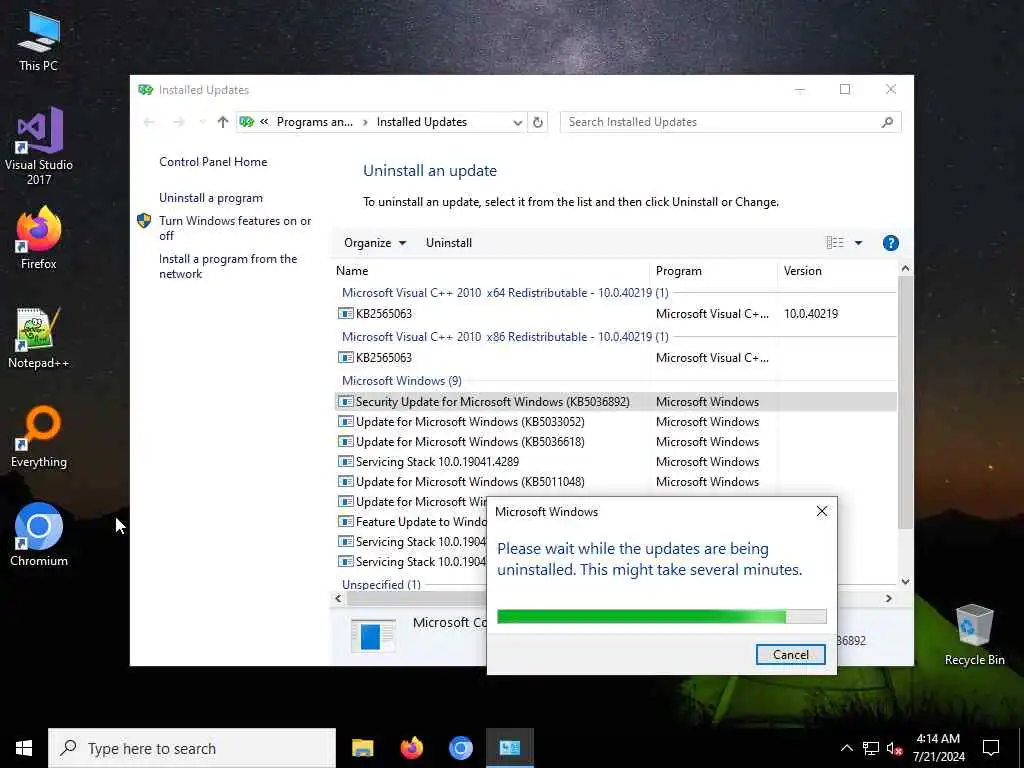Viewport: 1024px width, 768px height.
Task: Launch Visual Studio 2017 desktop shortcut
Action: tap(39, 146)
